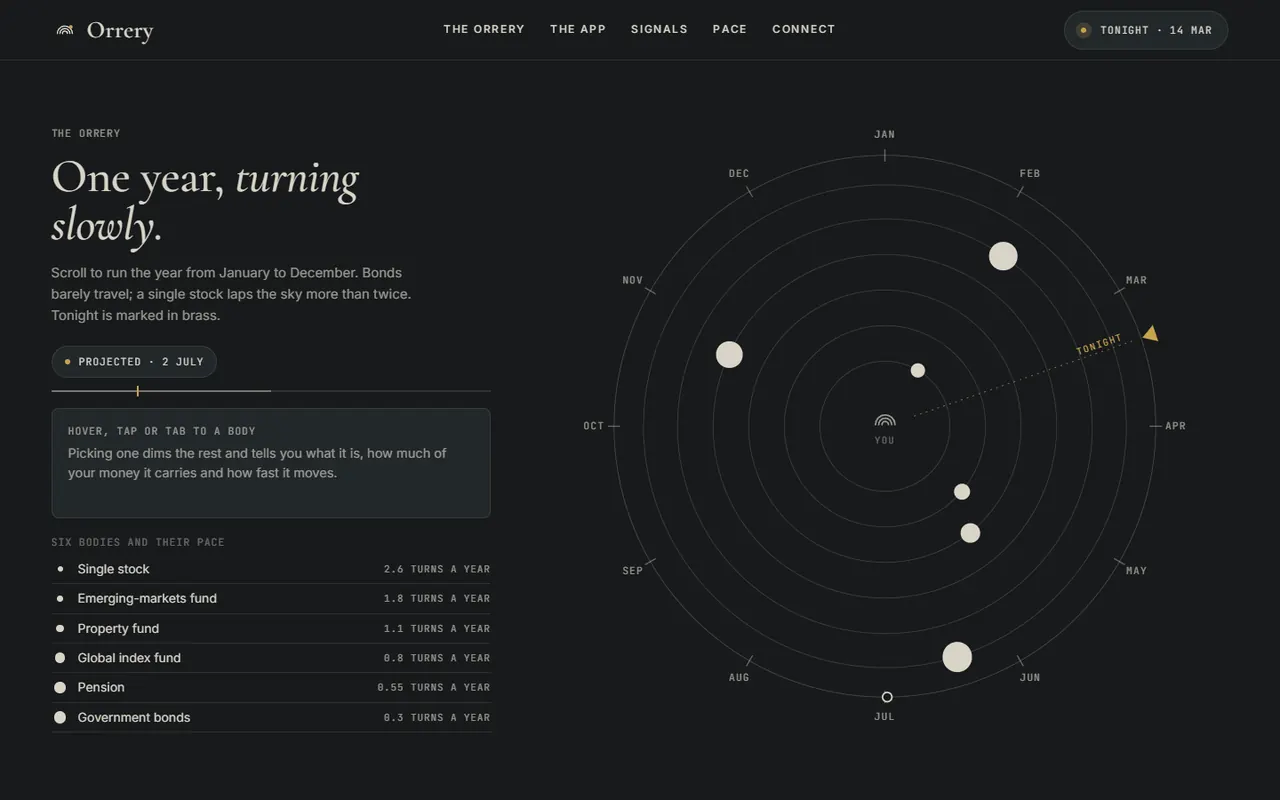Viewport: 1280px width, 800px height.
Task: Click the hollow ring marker above JUL
Action: [x=887, y=697]
